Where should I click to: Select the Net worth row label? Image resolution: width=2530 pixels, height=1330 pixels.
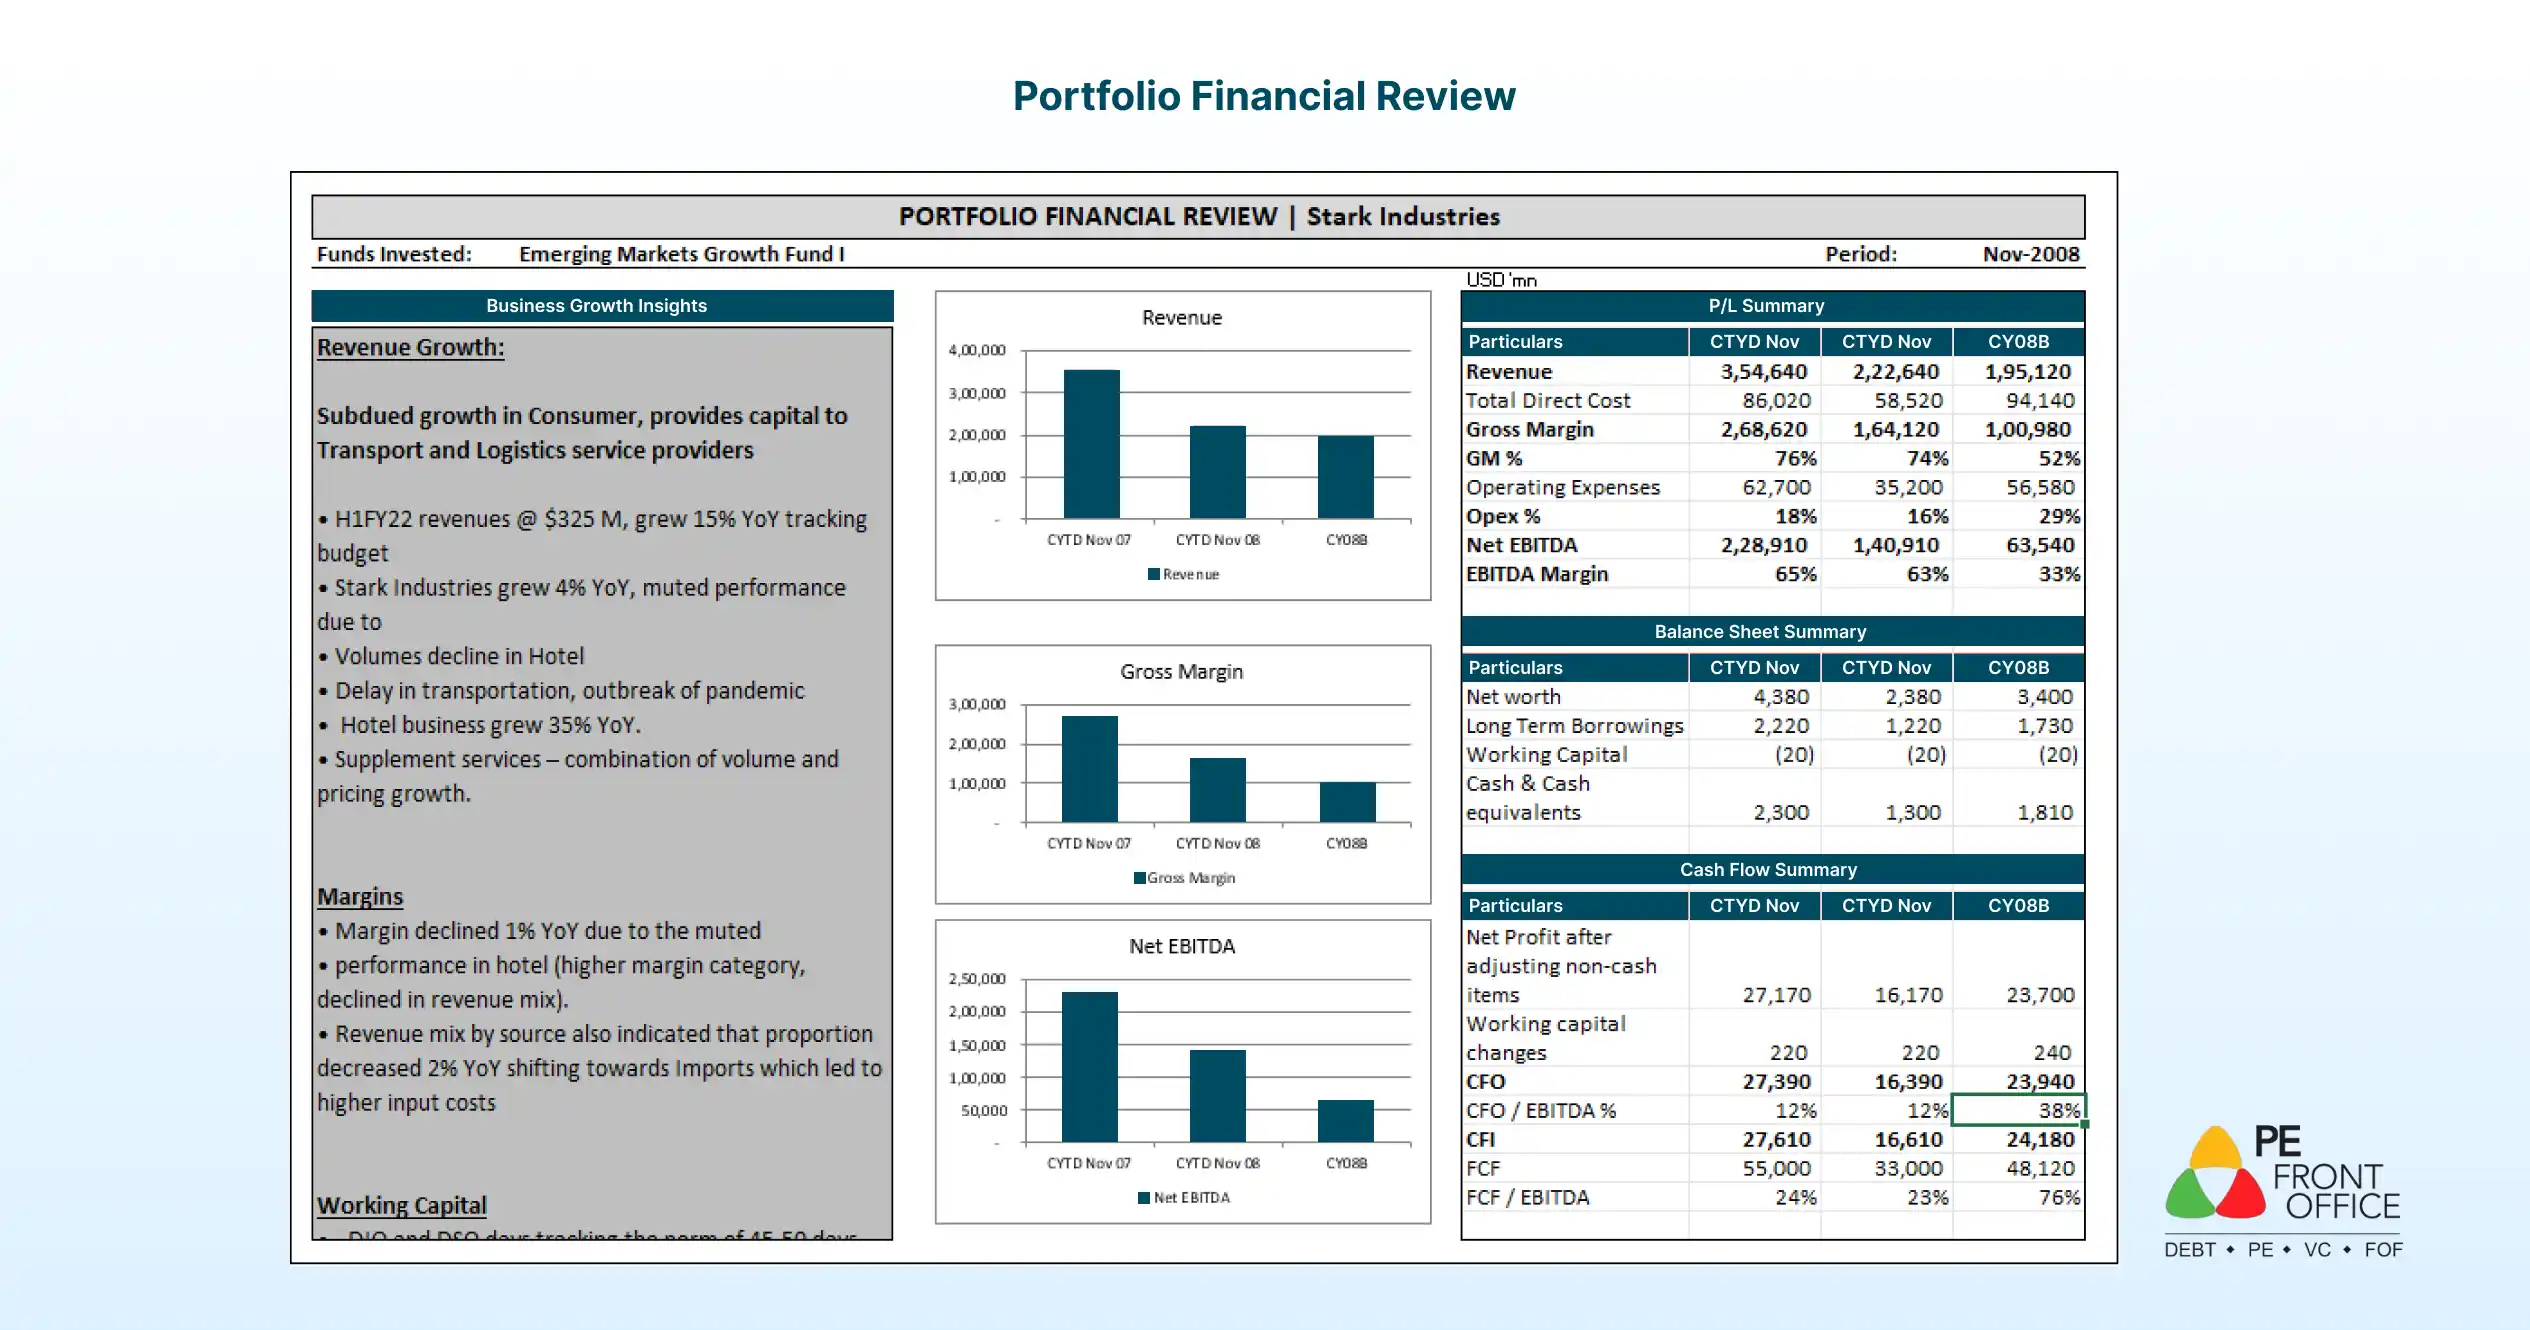(1513, 697)
